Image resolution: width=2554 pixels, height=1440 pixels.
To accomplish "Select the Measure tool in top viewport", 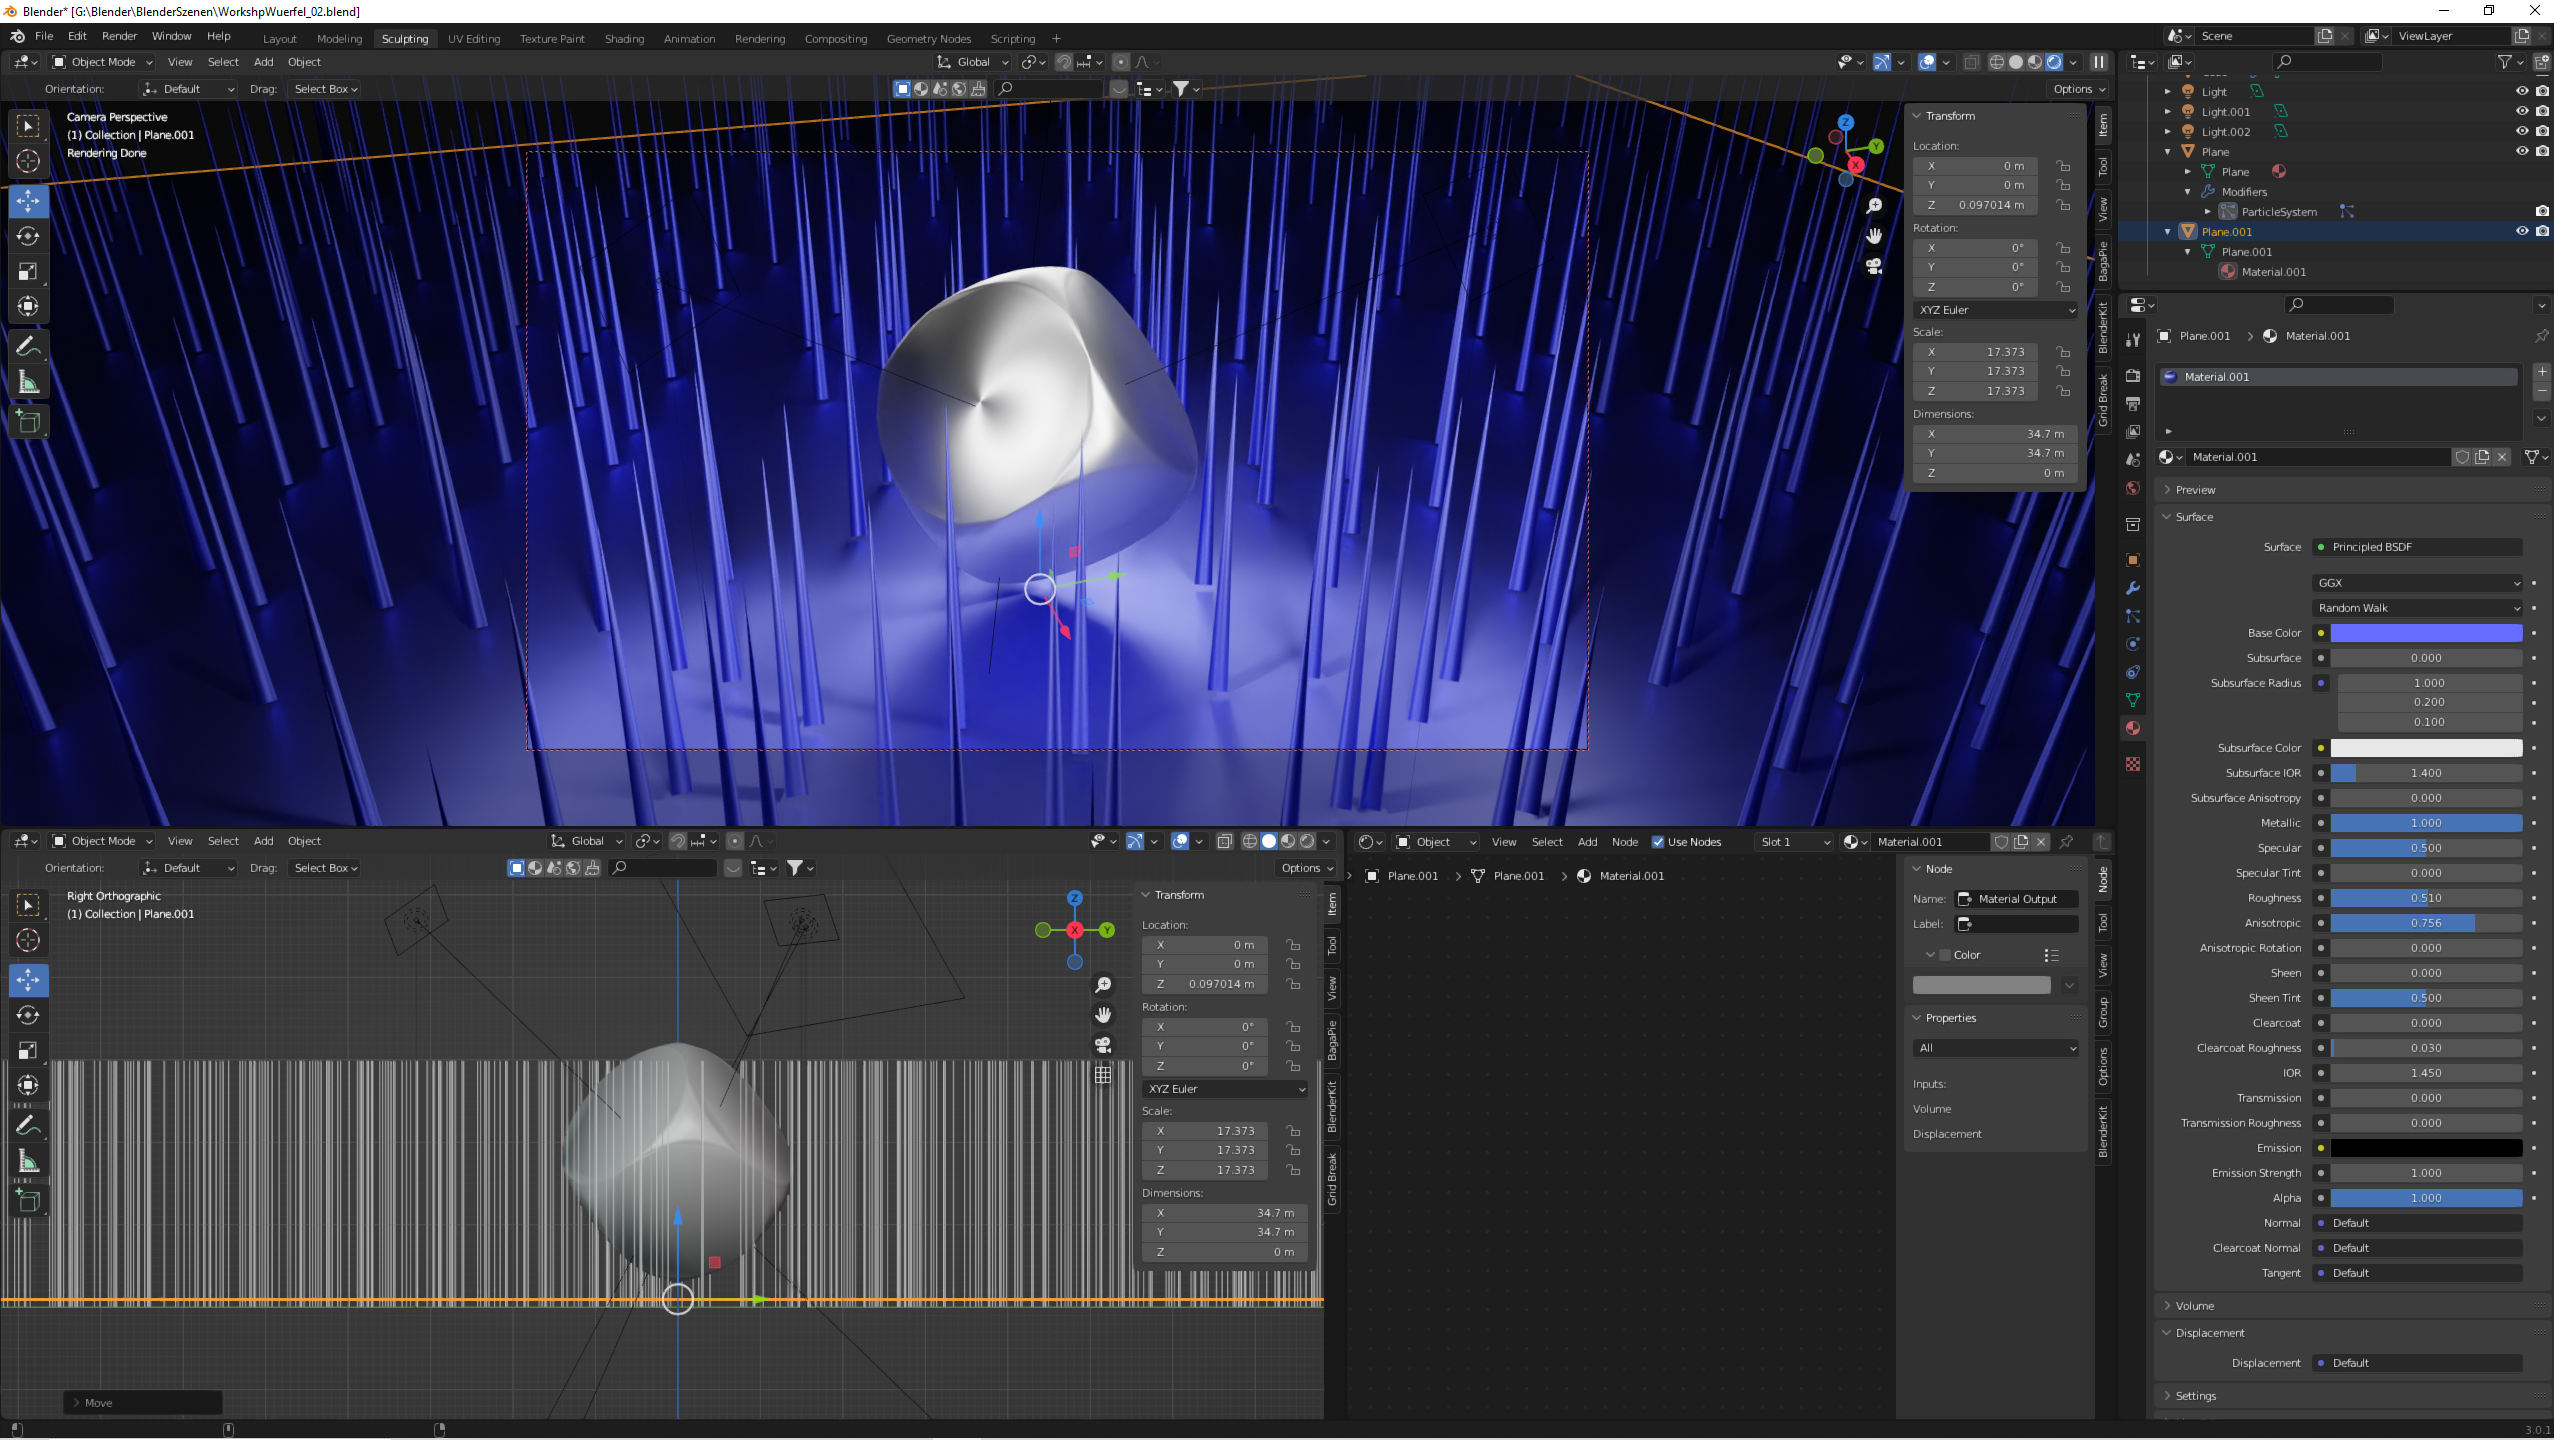I will pos(28,383).
